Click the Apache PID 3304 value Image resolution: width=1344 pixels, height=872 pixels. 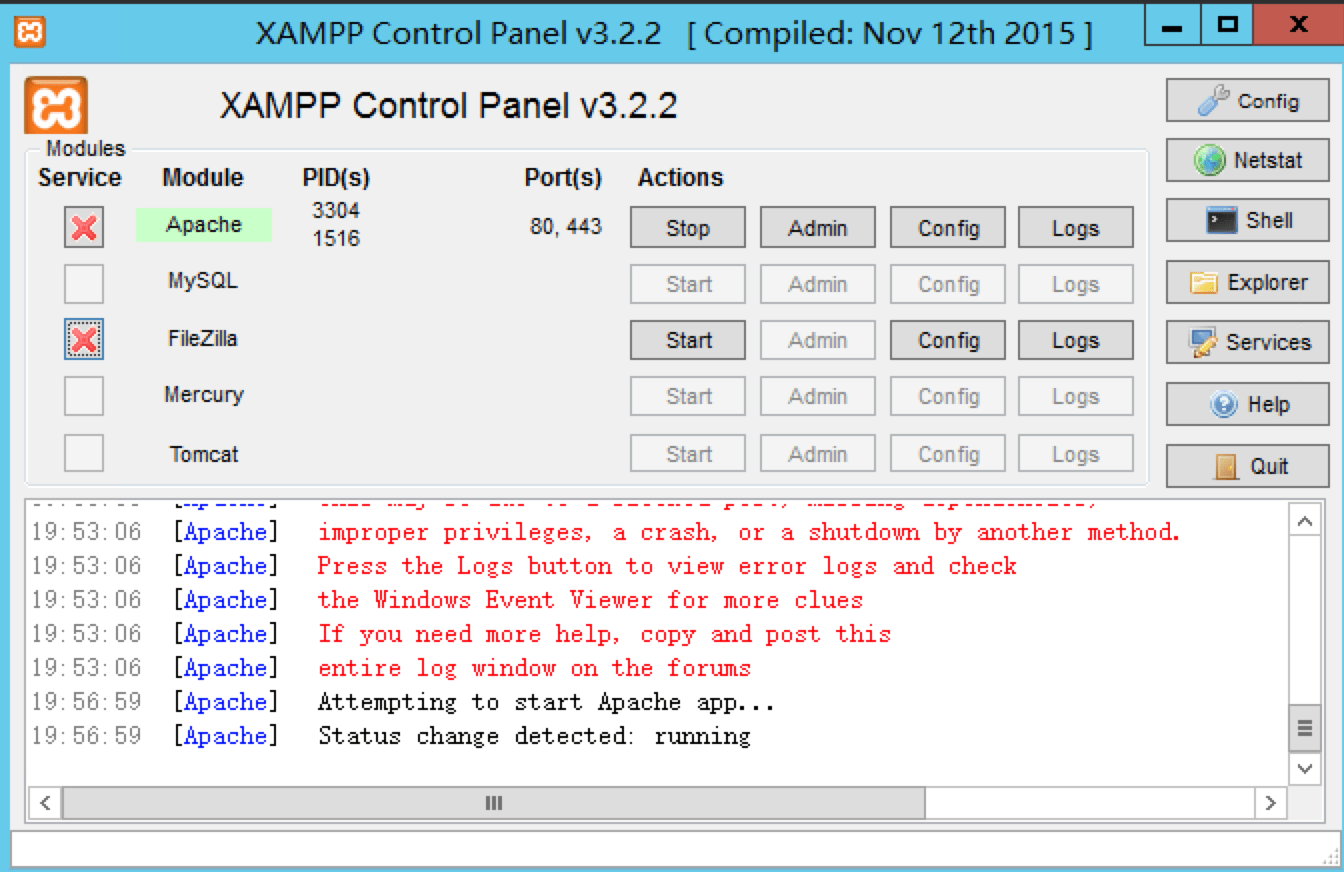pos(336,210)
